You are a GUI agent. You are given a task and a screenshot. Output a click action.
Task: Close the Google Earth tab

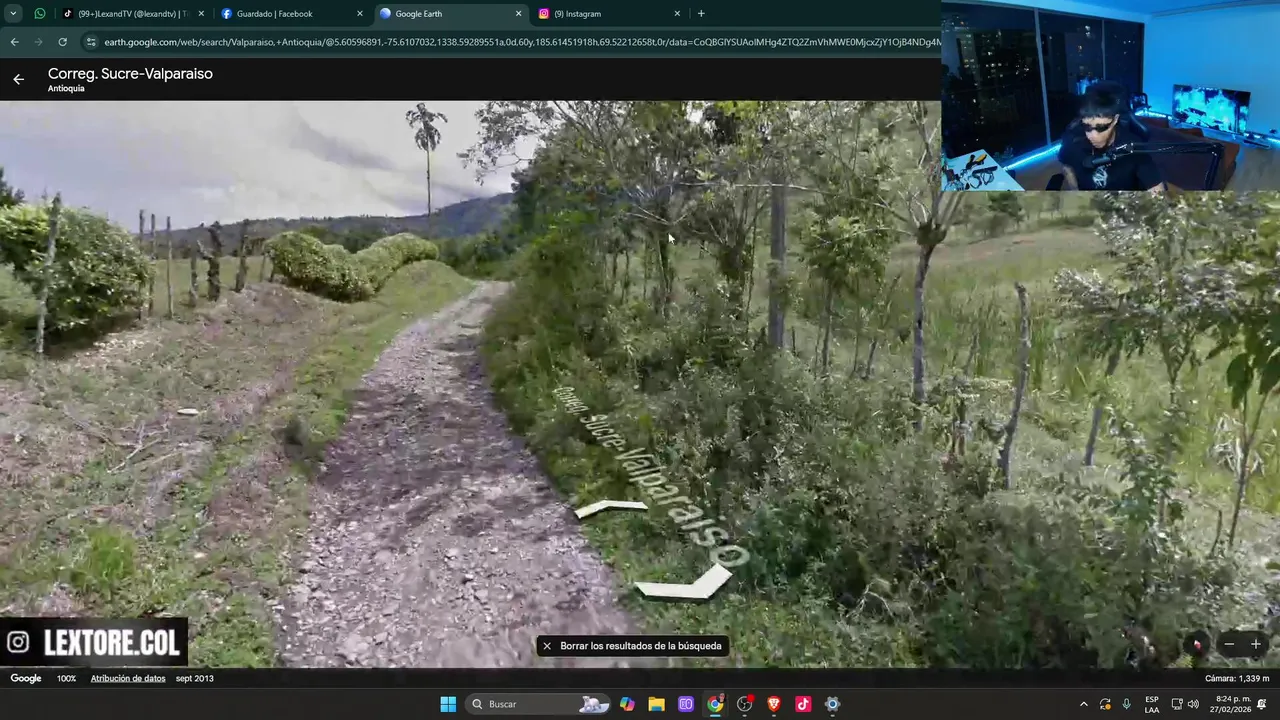click(x=518, y=14)
